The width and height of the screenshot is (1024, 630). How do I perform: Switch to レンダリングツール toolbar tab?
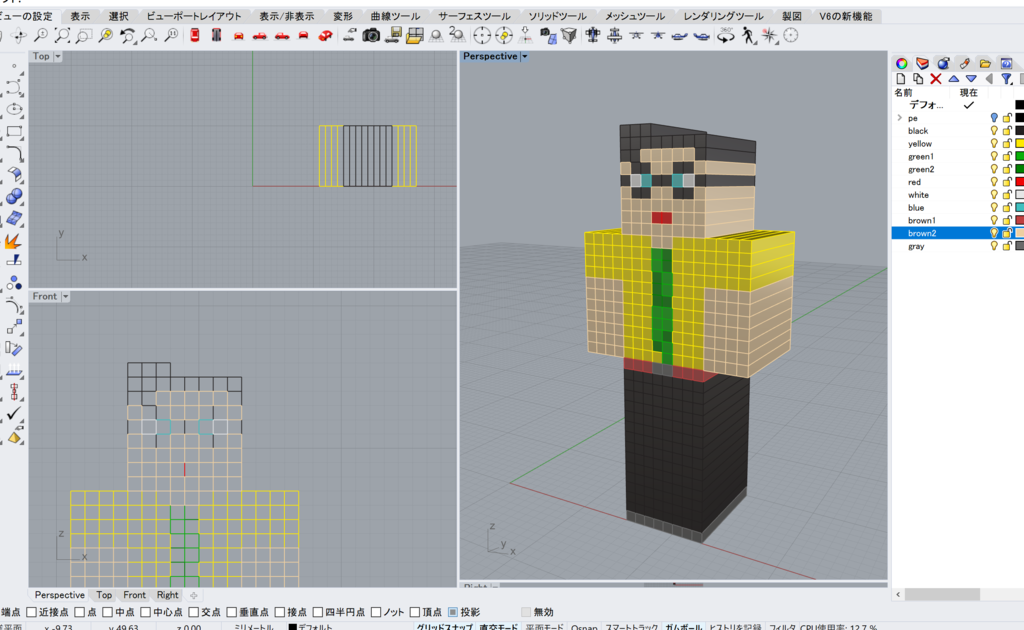[724, 16]
